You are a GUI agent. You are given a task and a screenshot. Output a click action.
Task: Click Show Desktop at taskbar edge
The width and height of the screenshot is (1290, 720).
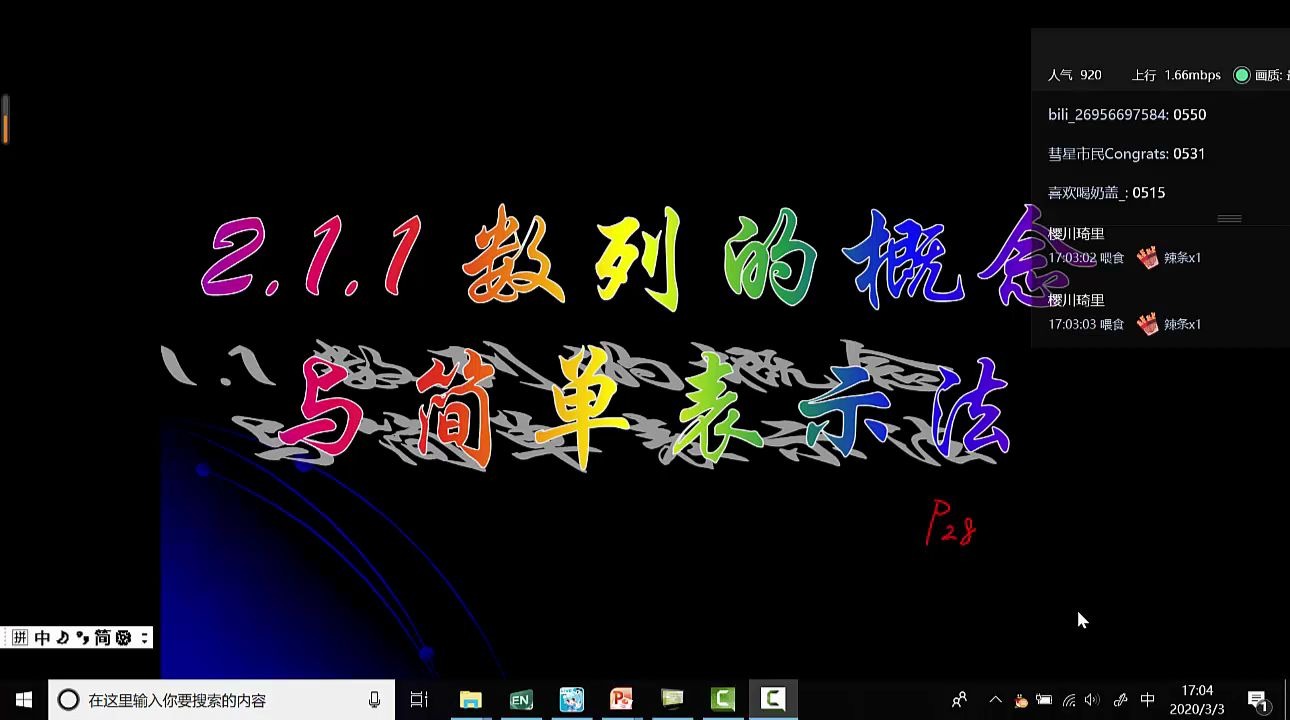pyautogui.click(x=1287, y=700)
